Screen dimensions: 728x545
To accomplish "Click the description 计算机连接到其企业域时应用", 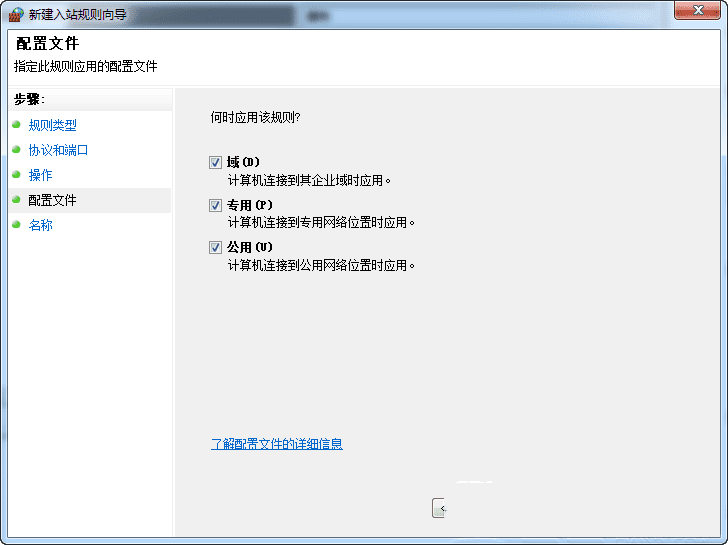I will click(x=309, y=180).
